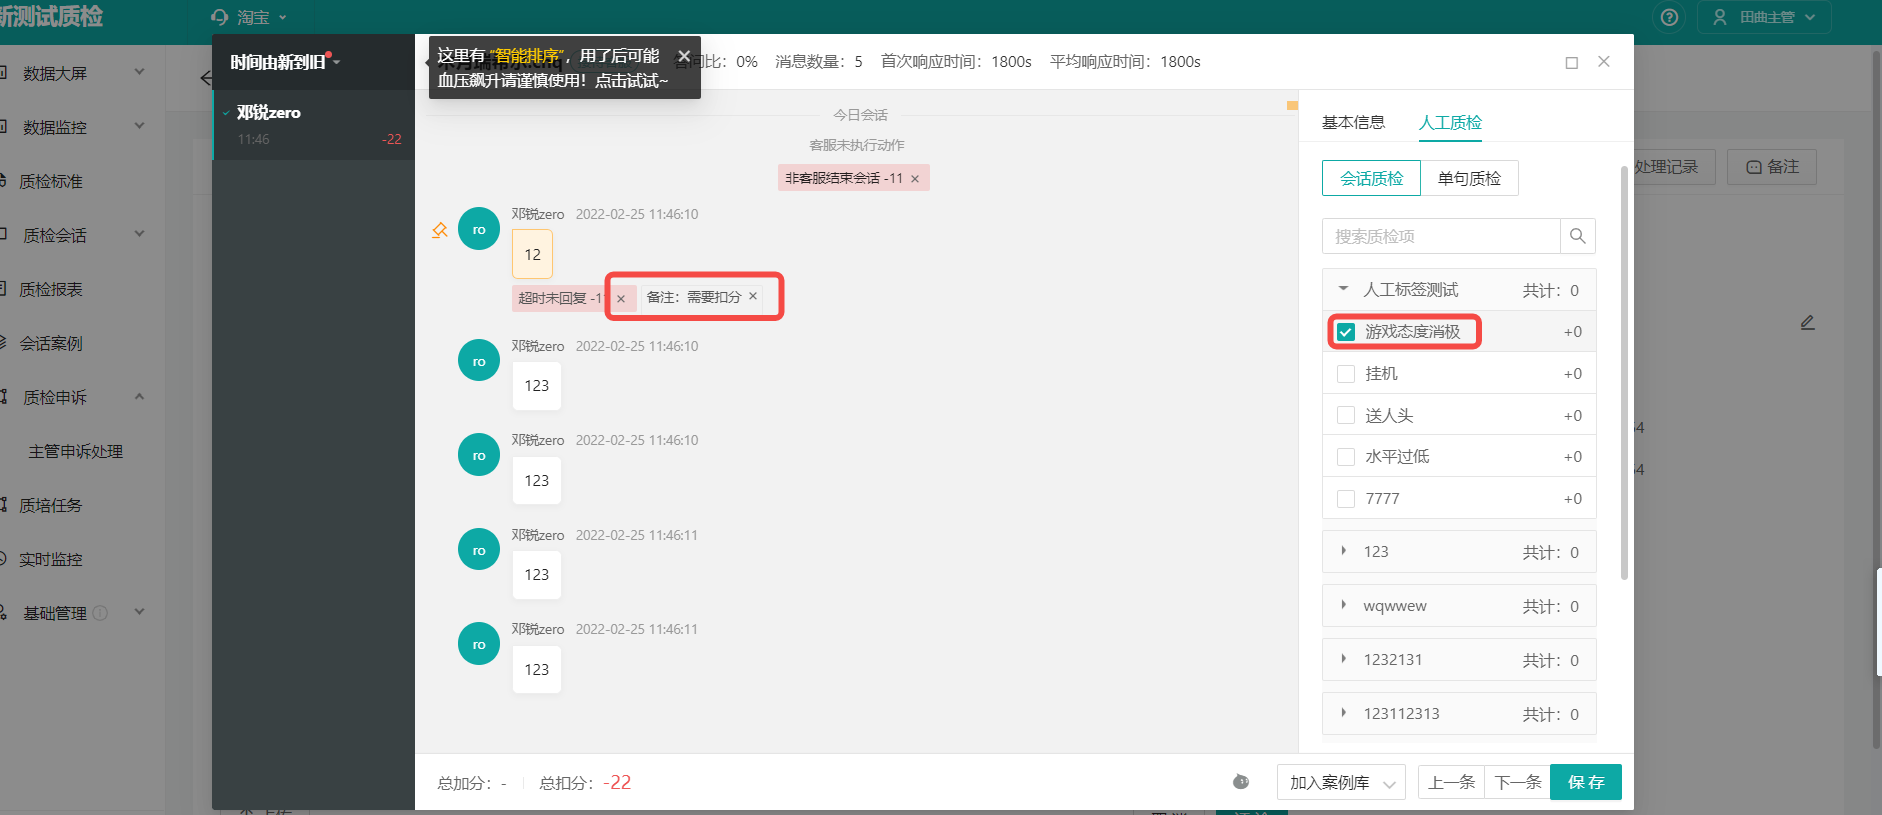The image size is (1882, 815).
Task: Collapse the 人工标签测试 group
Action: pos(1343,288)
